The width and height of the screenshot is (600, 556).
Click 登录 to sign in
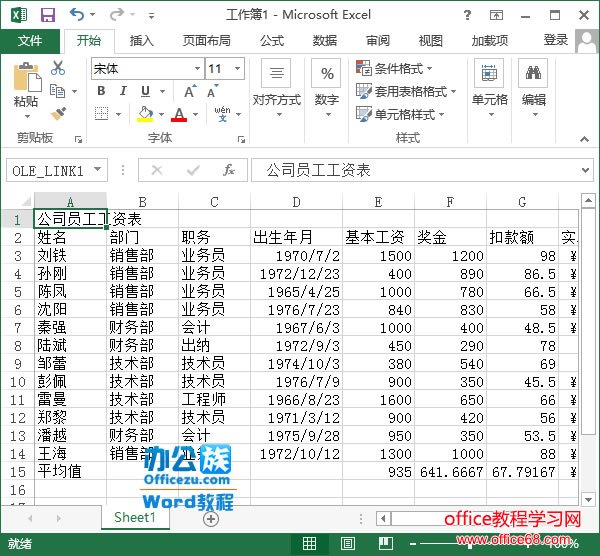tap(556, 40)
